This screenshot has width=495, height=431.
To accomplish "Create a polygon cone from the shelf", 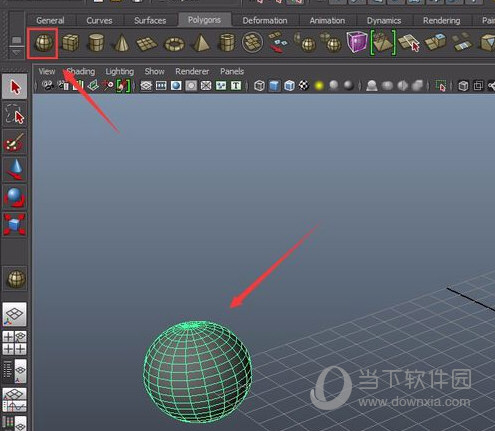I will click(122, 43).
